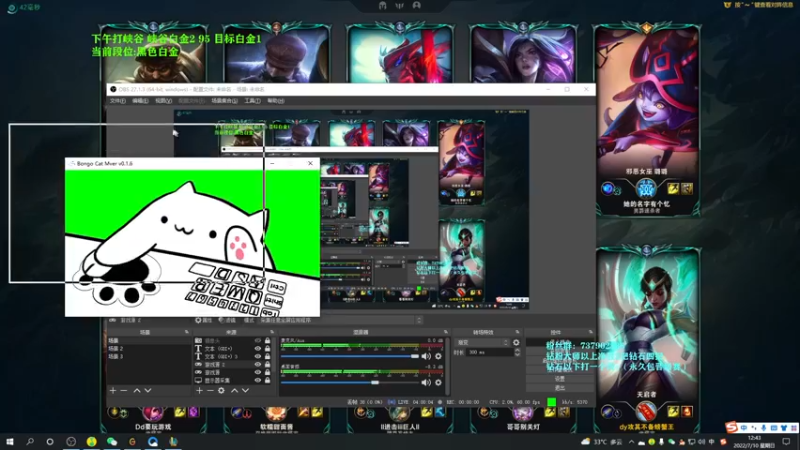
Task: Pop out the audio mixer dock panel
Action: 445,332
